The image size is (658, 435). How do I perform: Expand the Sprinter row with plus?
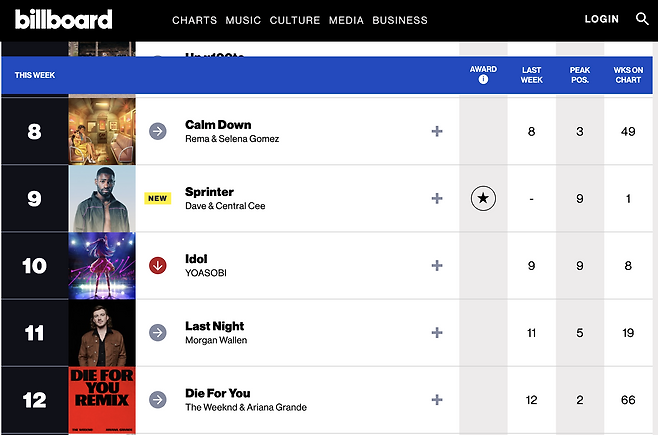437,198
